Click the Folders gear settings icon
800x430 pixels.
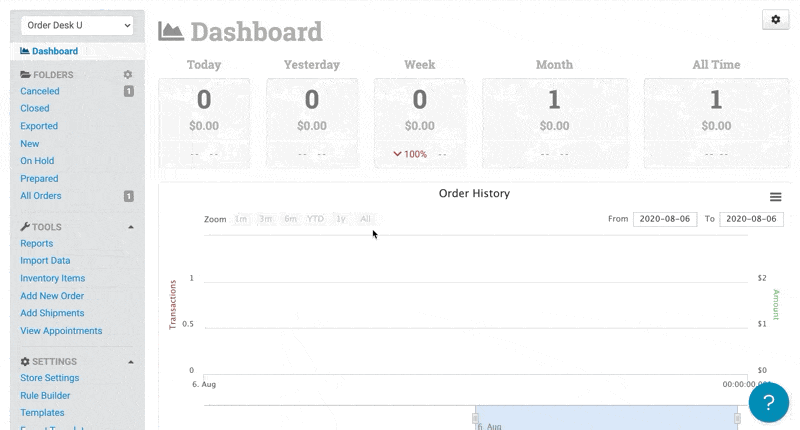[128, 75]
